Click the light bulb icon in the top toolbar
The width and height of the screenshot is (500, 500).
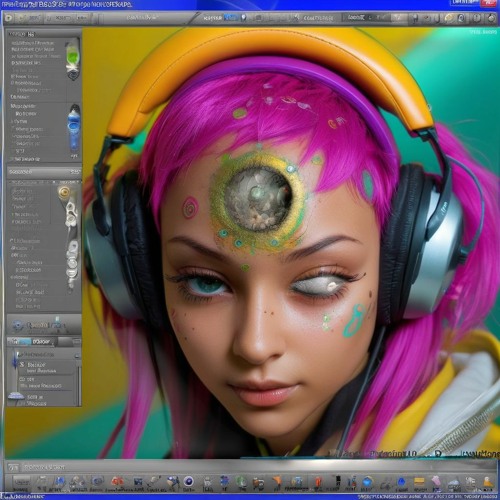pyautogui.click(x=243, y=18)
